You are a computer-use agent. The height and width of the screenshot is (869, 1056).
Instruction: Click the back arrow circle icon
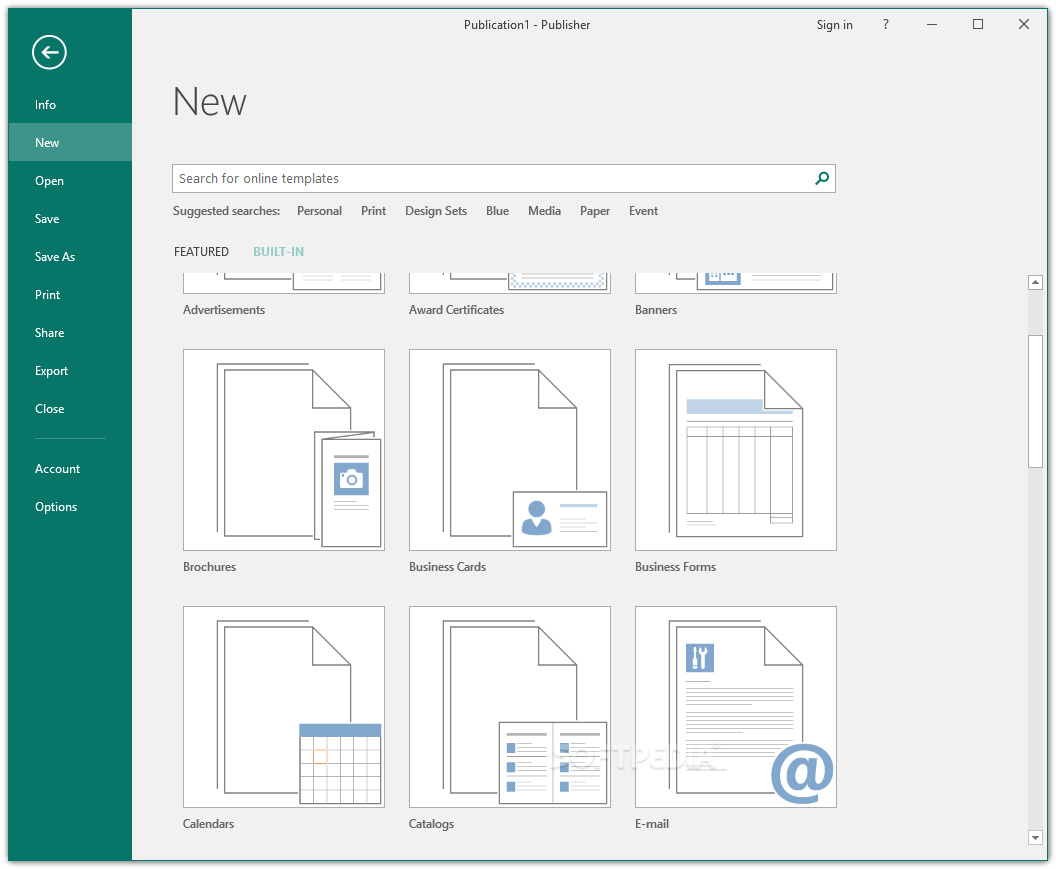[49, 53]
